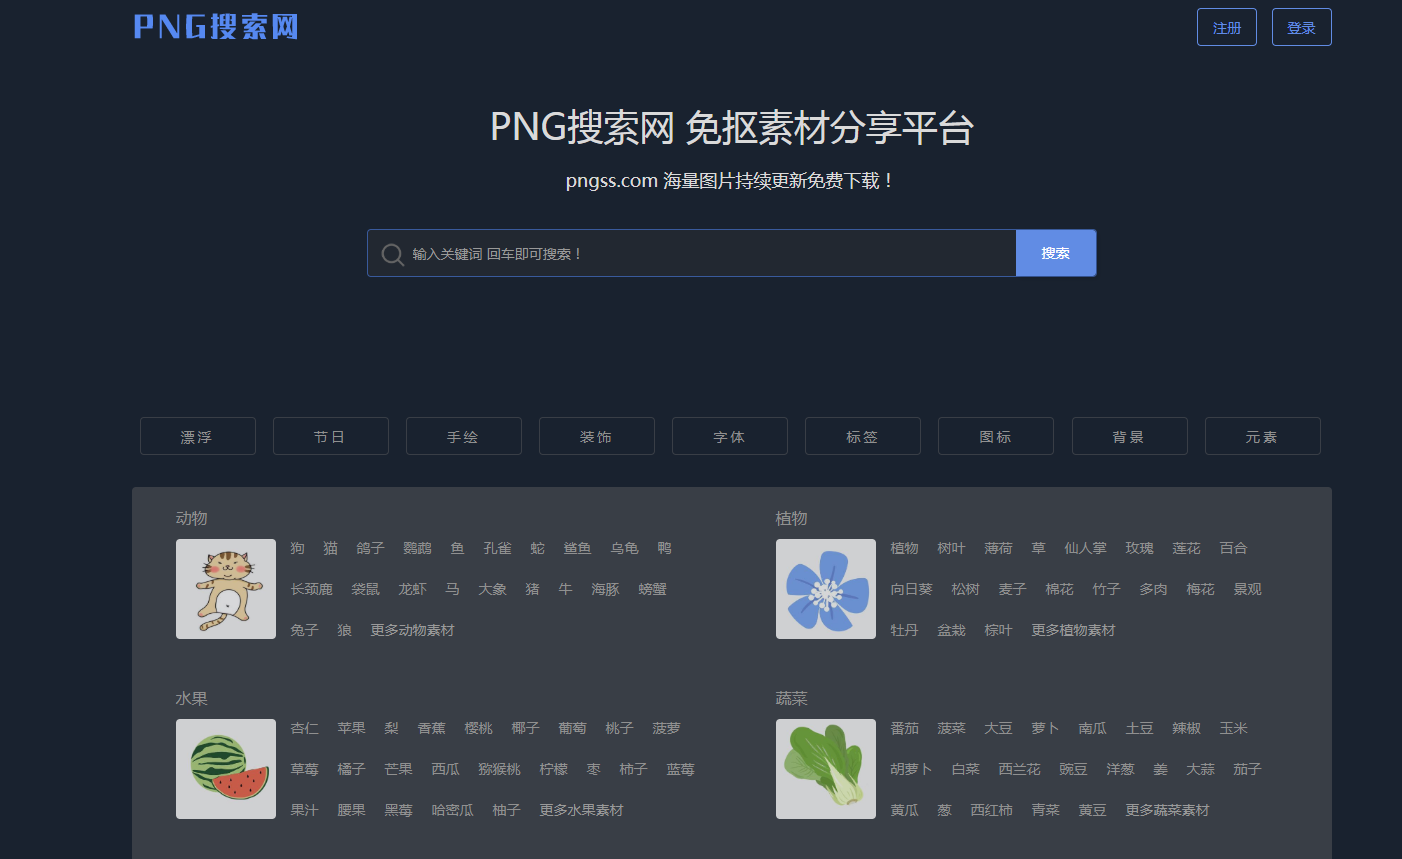The image size is (1402, 859).
Task: Open the bok choy thumbnail in 蔬菜 section
Action: 825,768
